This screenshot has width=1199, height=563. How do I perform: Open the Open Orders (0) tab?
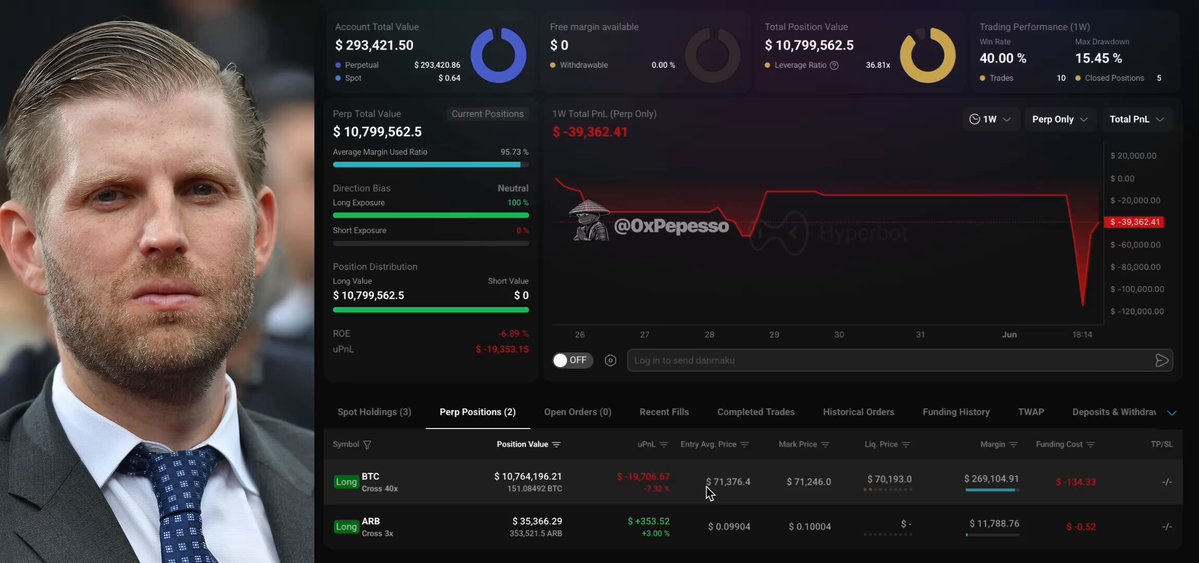(577, 412)
